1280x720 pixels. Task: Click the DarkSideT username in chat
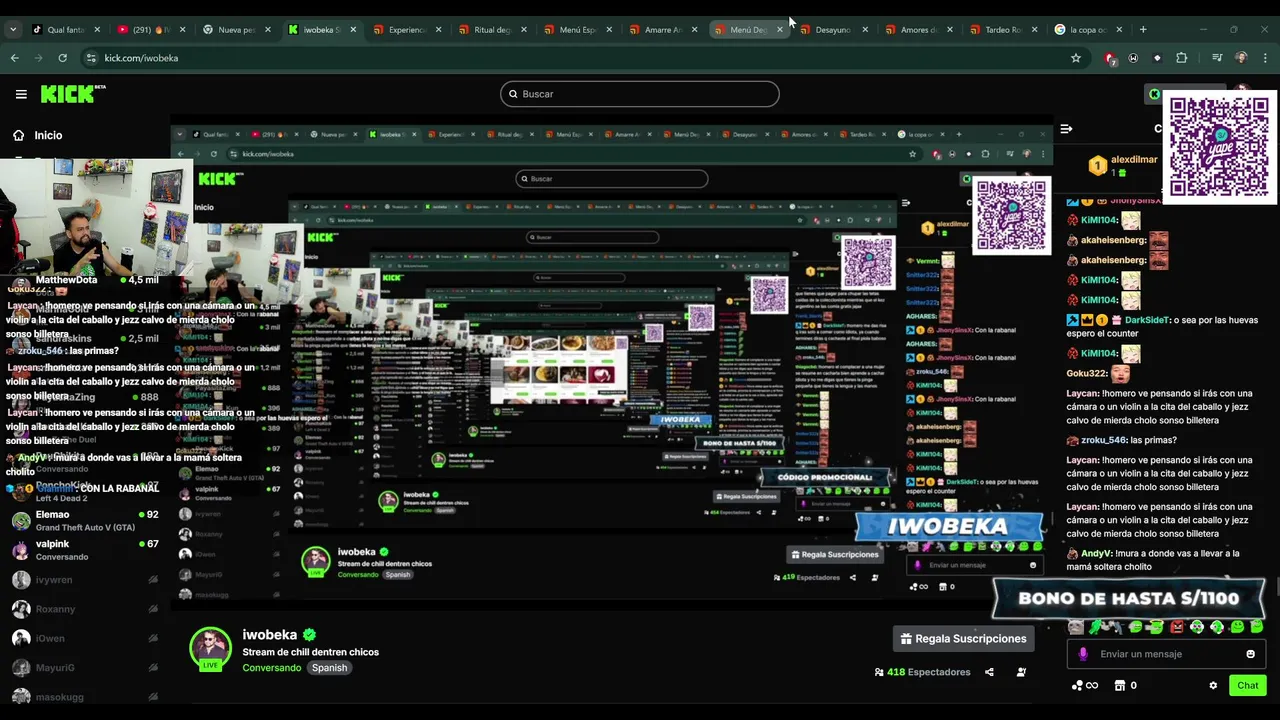pyautogui.click(x=1148, y=320)
